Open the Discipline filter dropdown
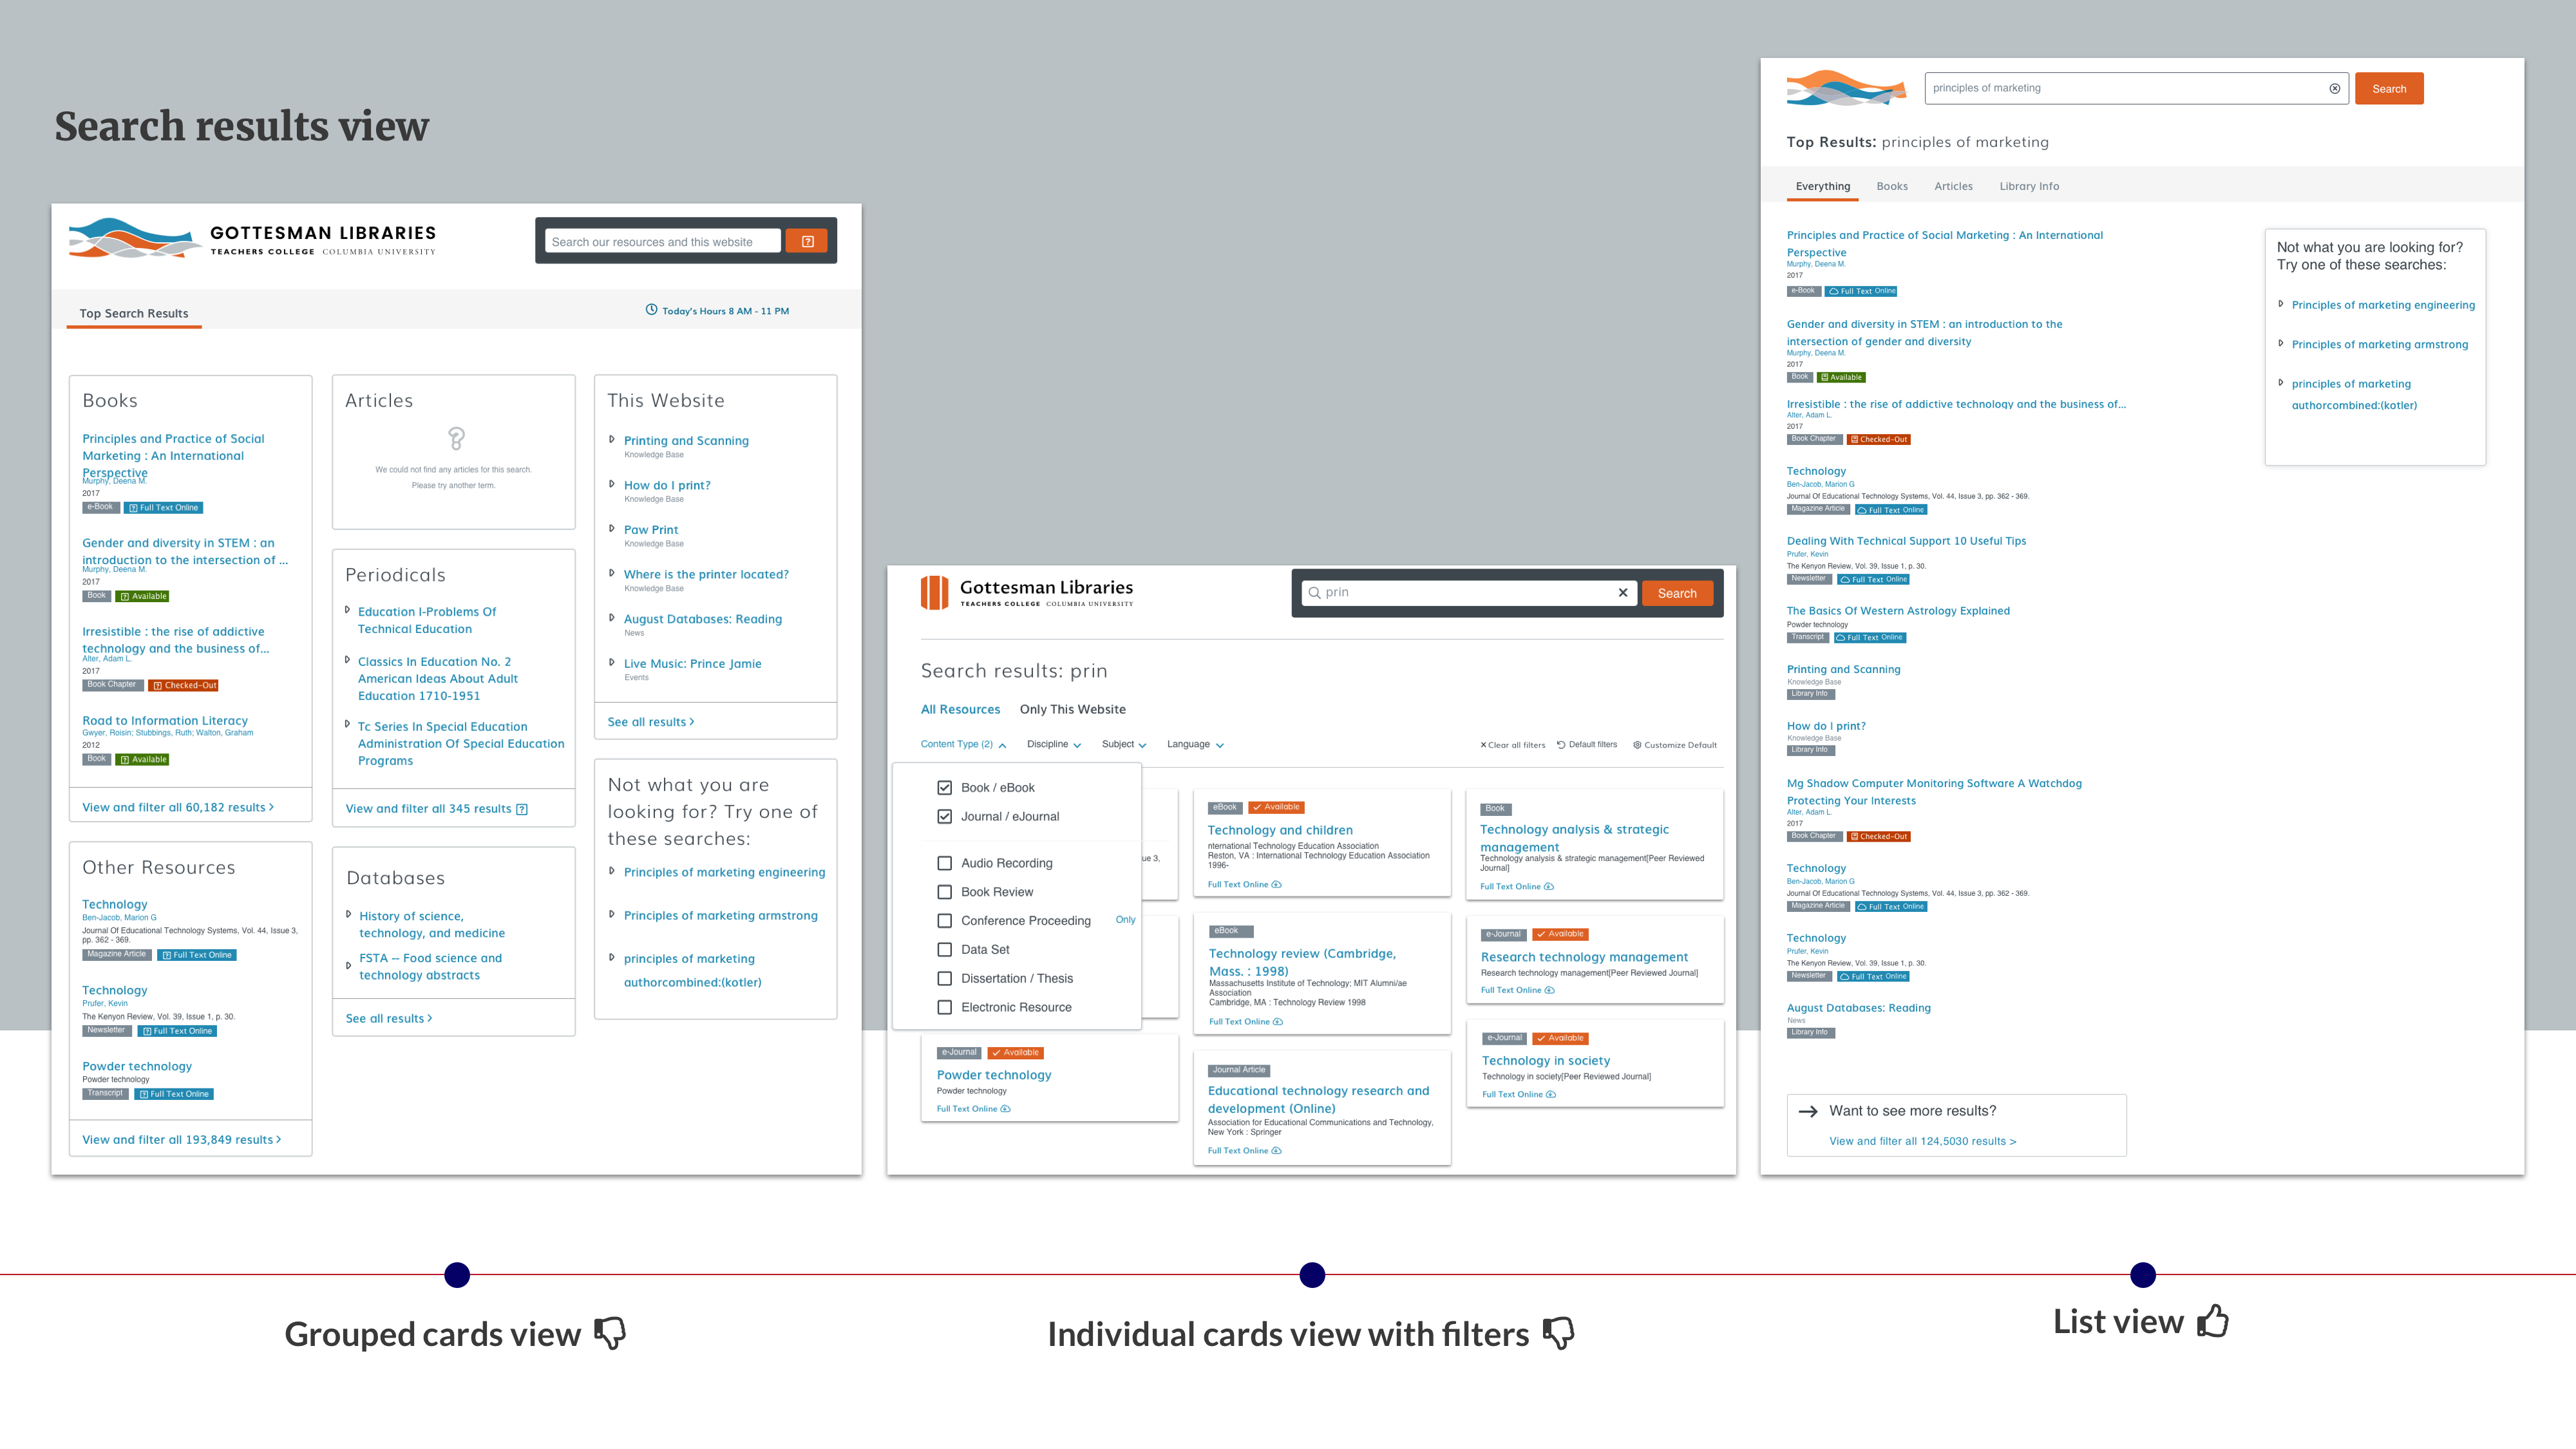Screen dimensions: 2576x1449 point(1053,744)
